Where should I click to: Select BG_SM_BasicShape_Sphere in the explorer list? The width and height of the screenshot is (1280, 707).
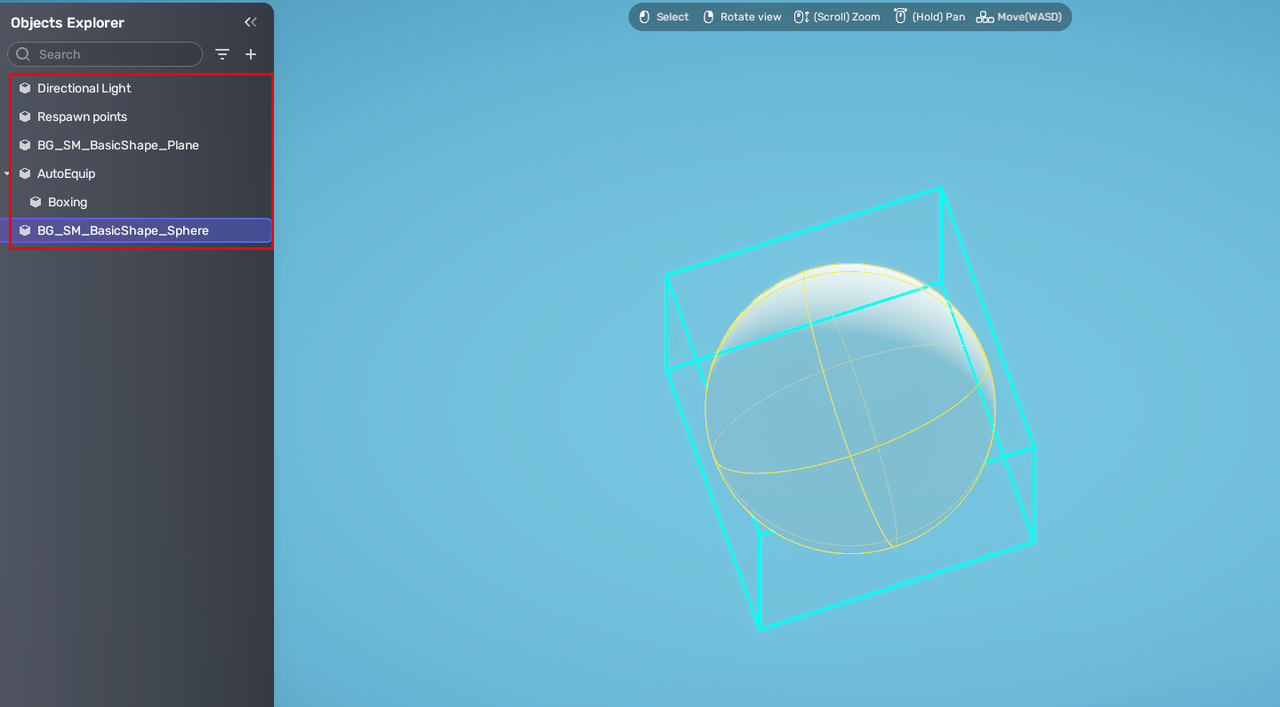click(123, 231)
